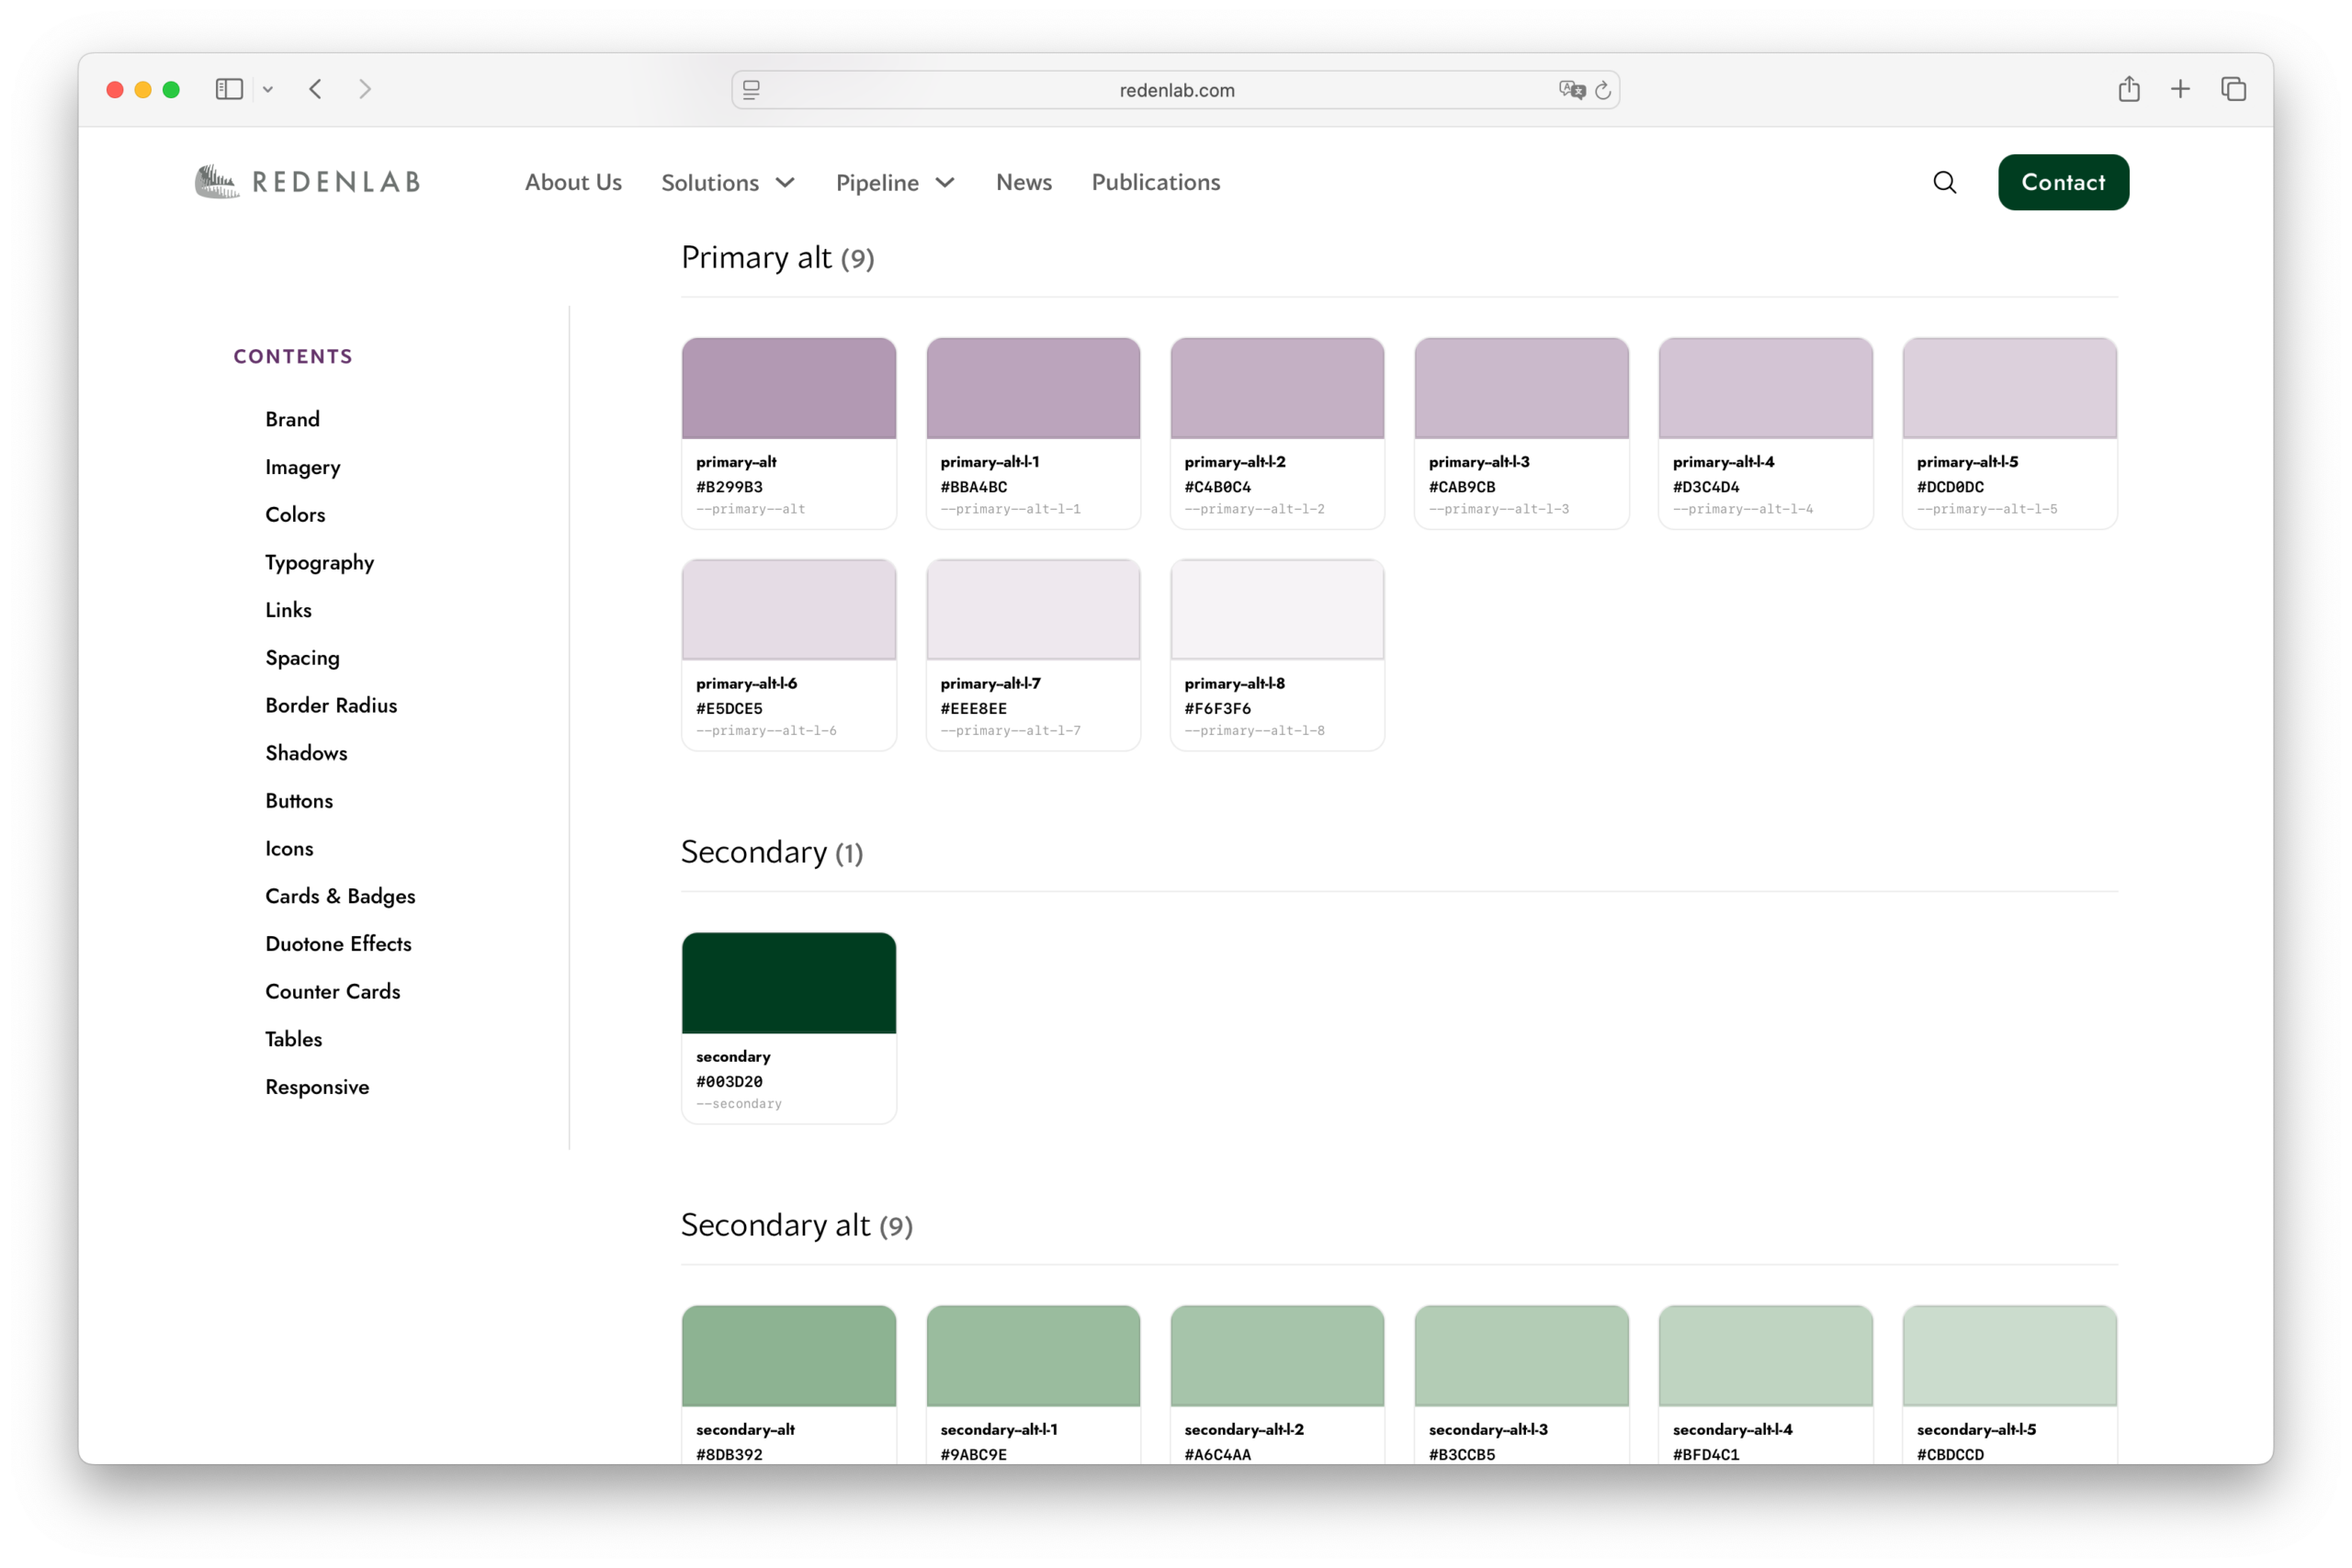This screenshot has width=2352, height=1568.
Task: Click the search magnifier icon
Action: pos(1944,182)
